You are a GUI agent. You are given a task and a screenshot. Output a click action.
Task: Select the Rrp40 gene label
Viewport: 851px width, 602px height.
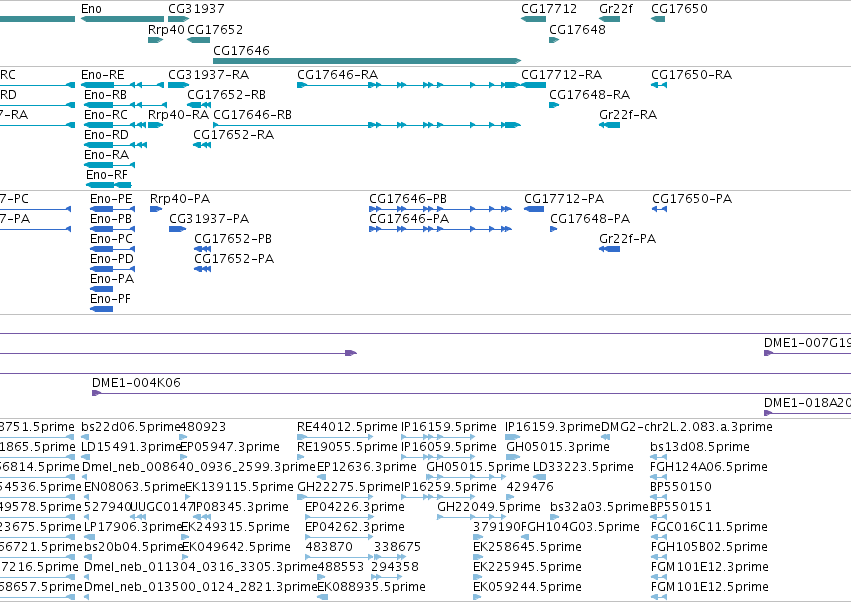click(166, 30)
